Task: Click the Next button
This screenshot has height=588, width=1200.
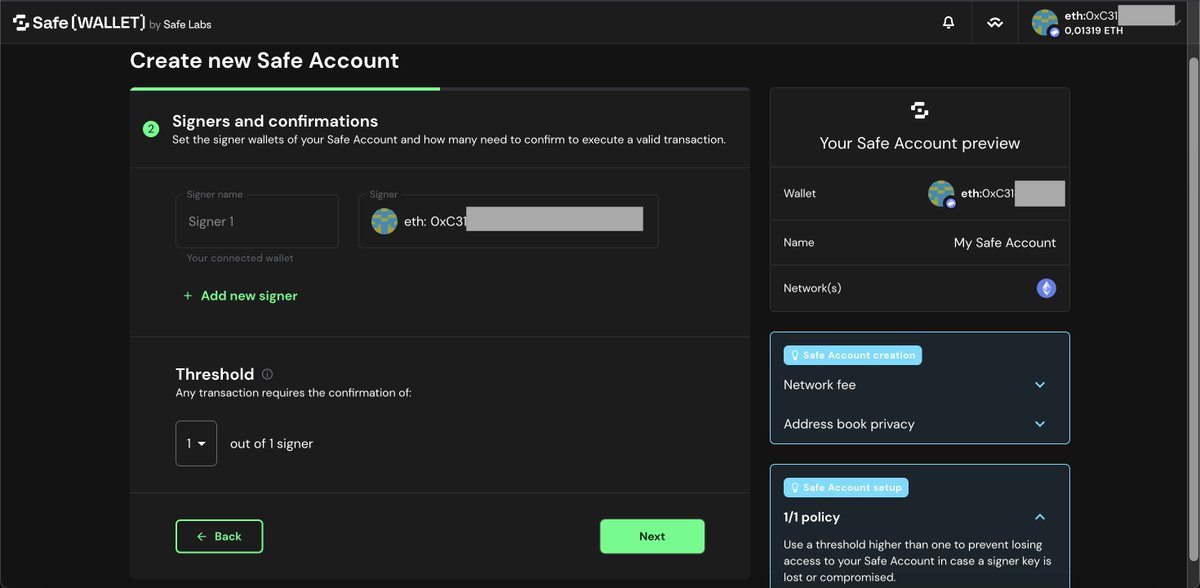Action: [652, 536]
